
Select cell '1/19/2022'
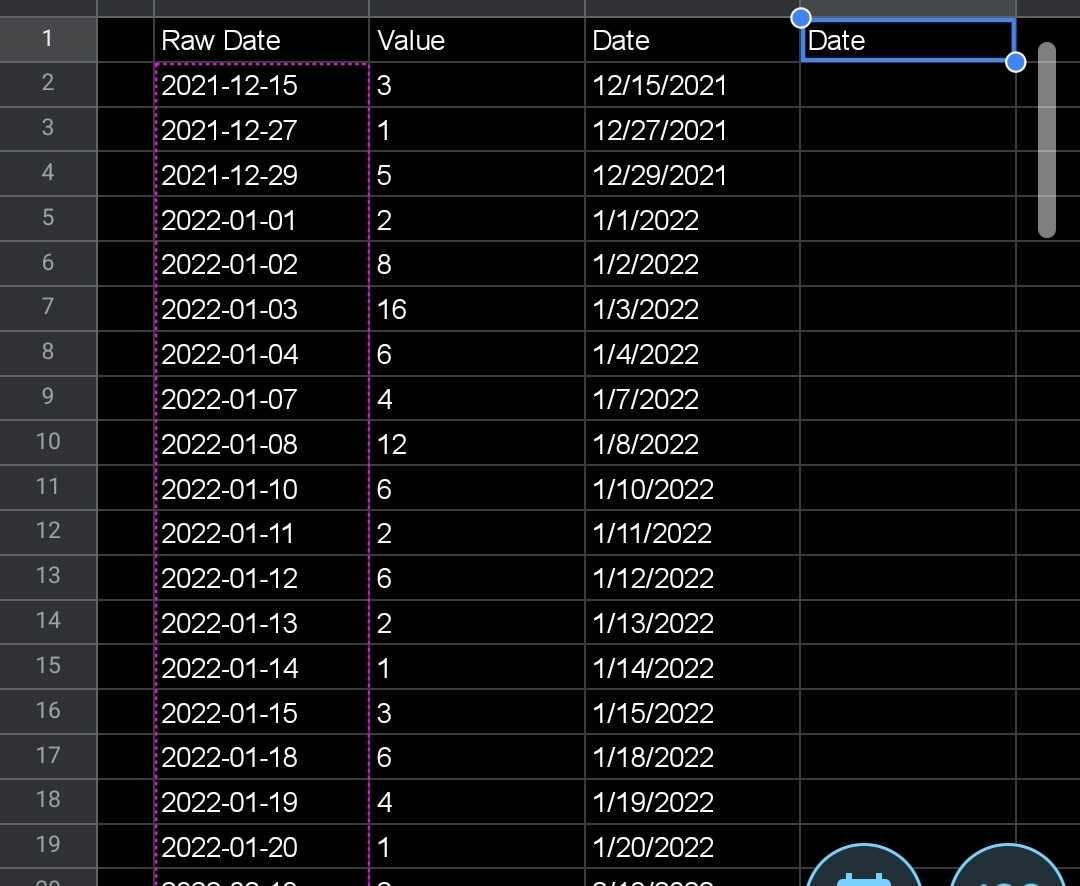(692, 802)
